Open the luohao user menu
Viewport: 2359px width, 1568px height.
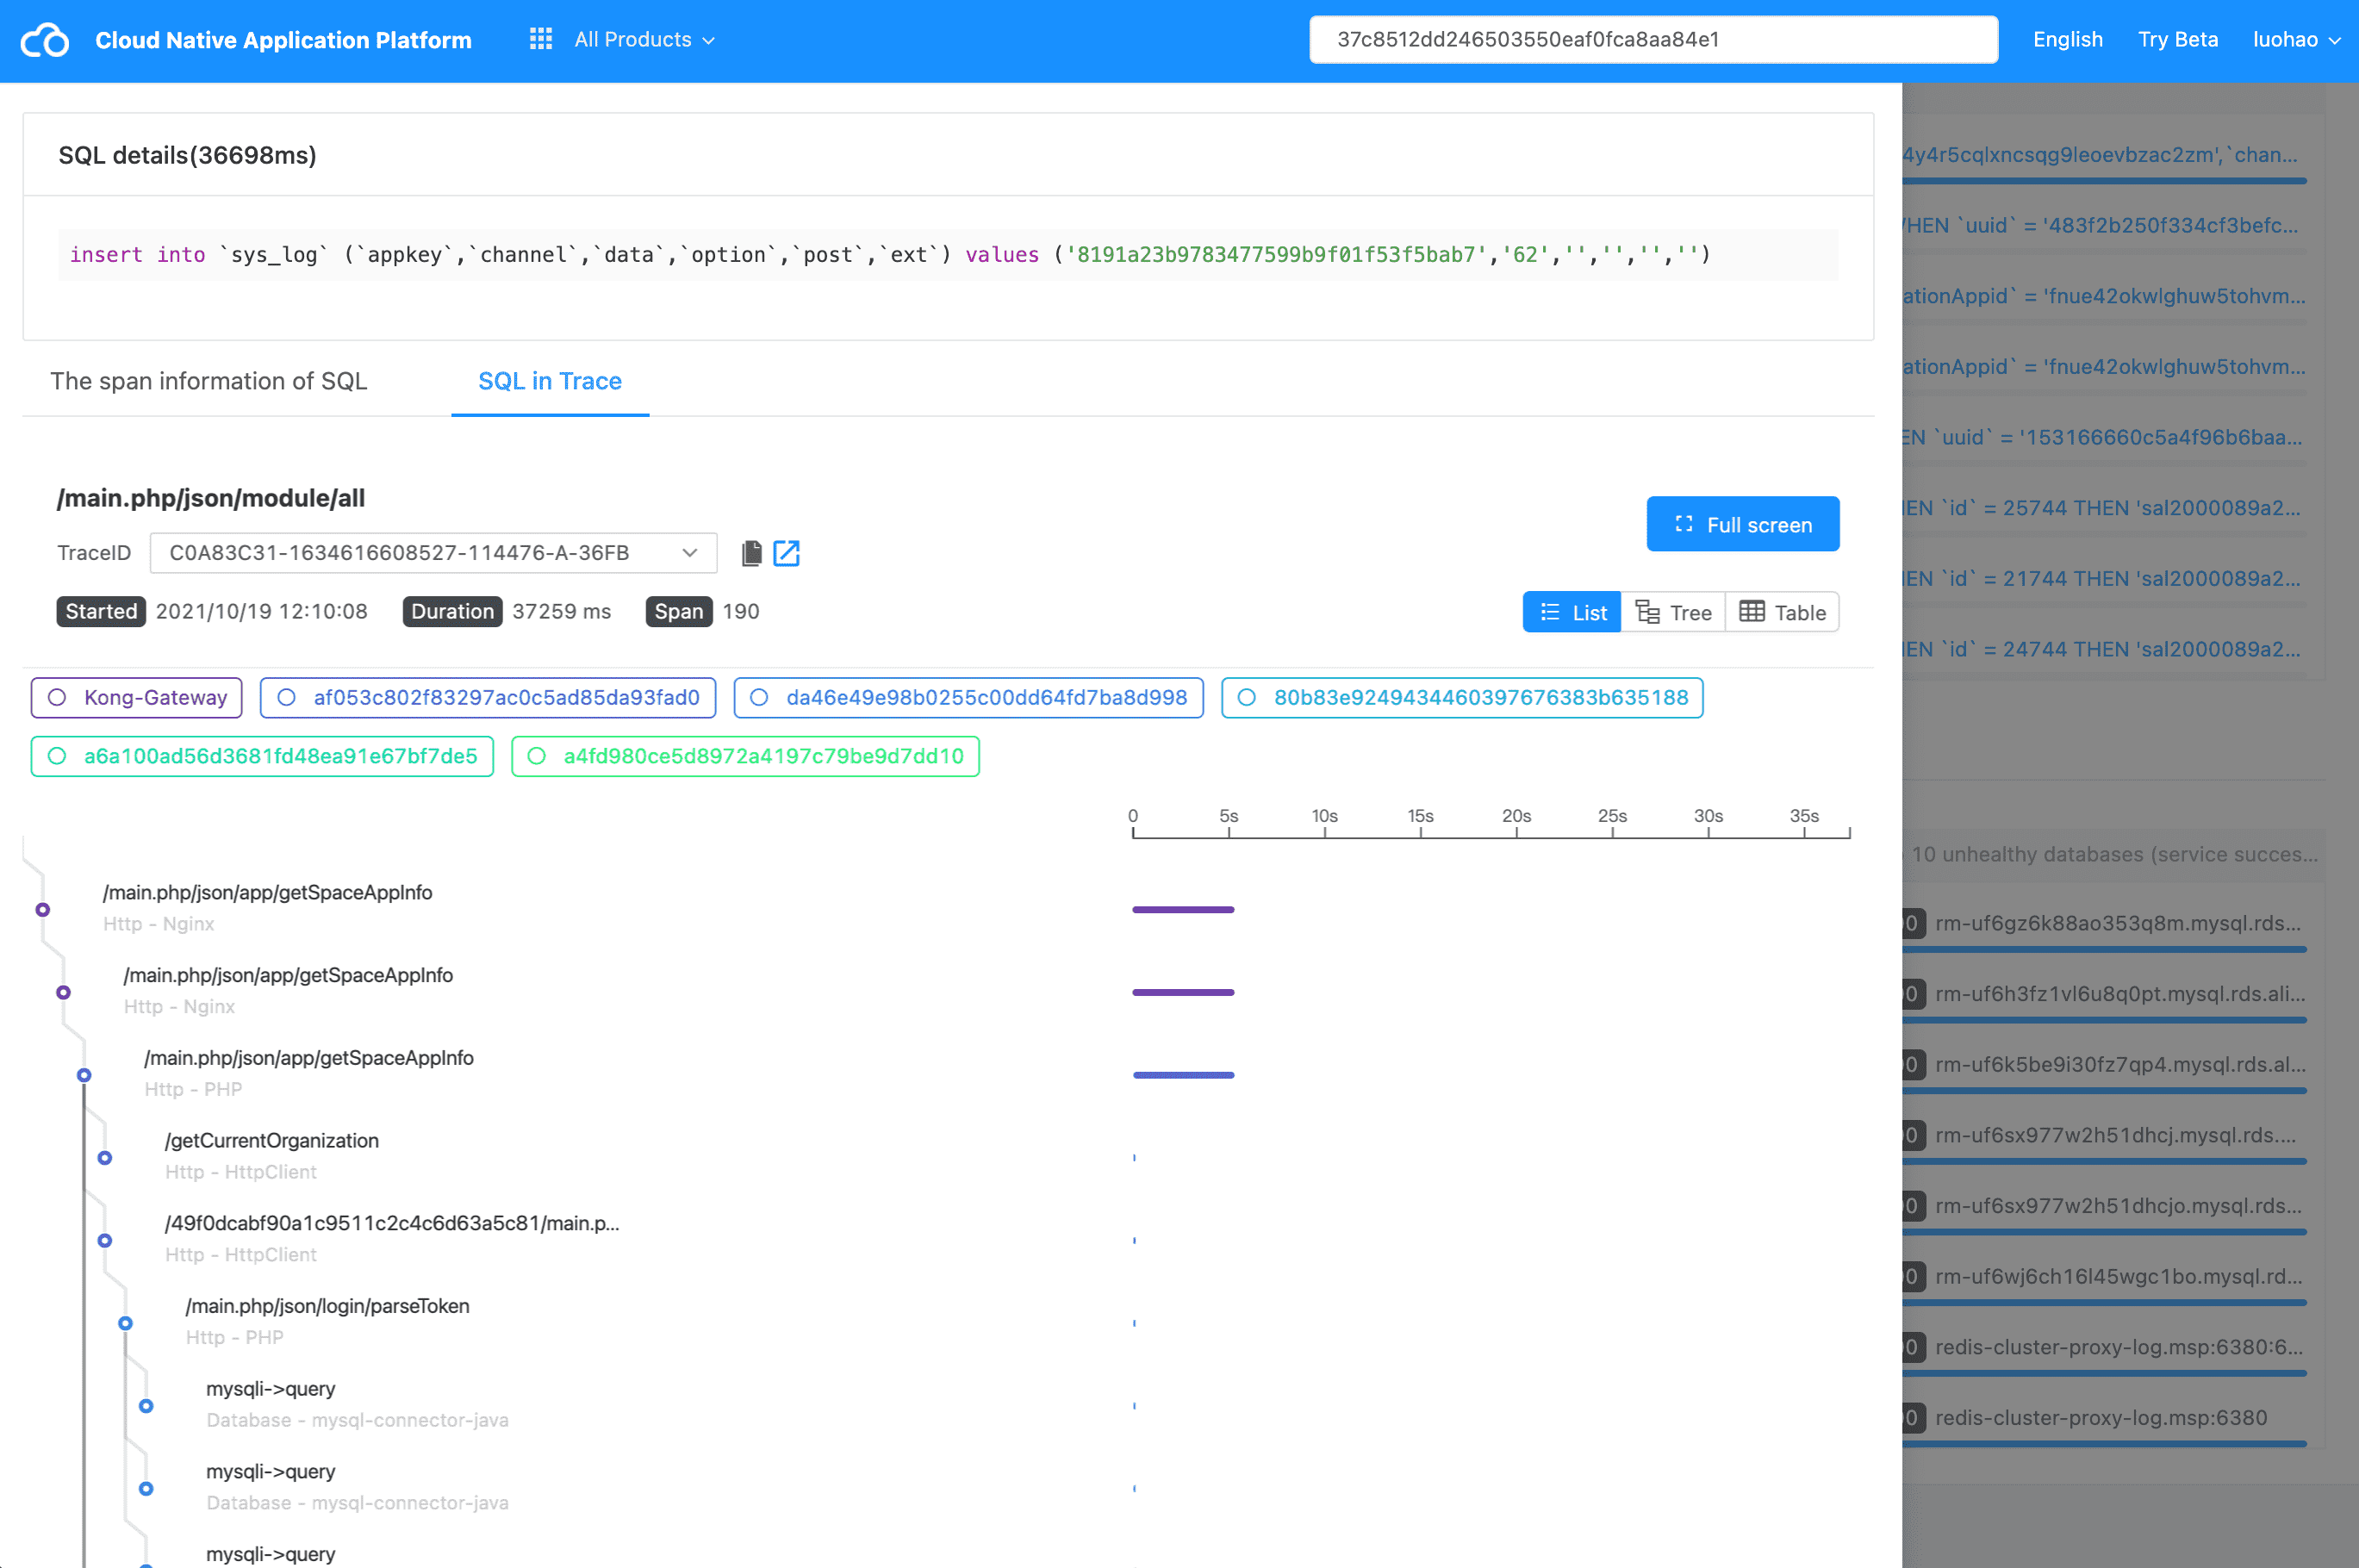[2296, 40]
